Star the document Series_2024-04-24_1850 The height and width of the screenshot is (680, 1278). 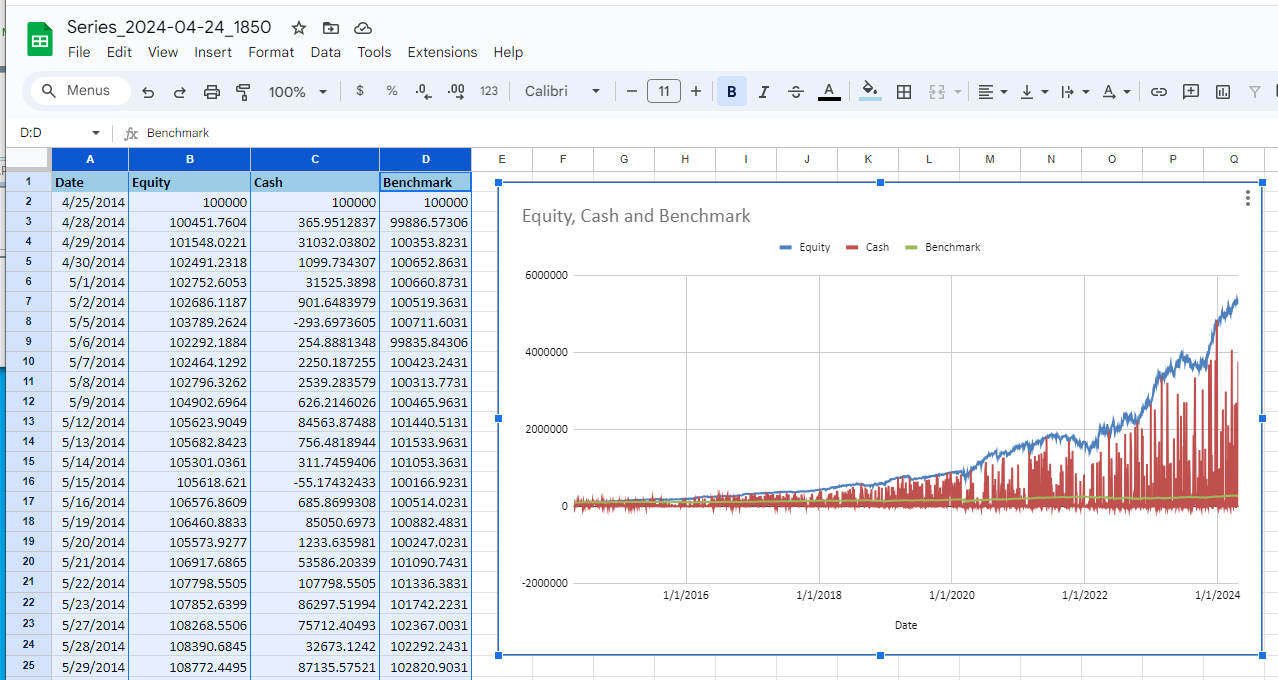[298, 28]
